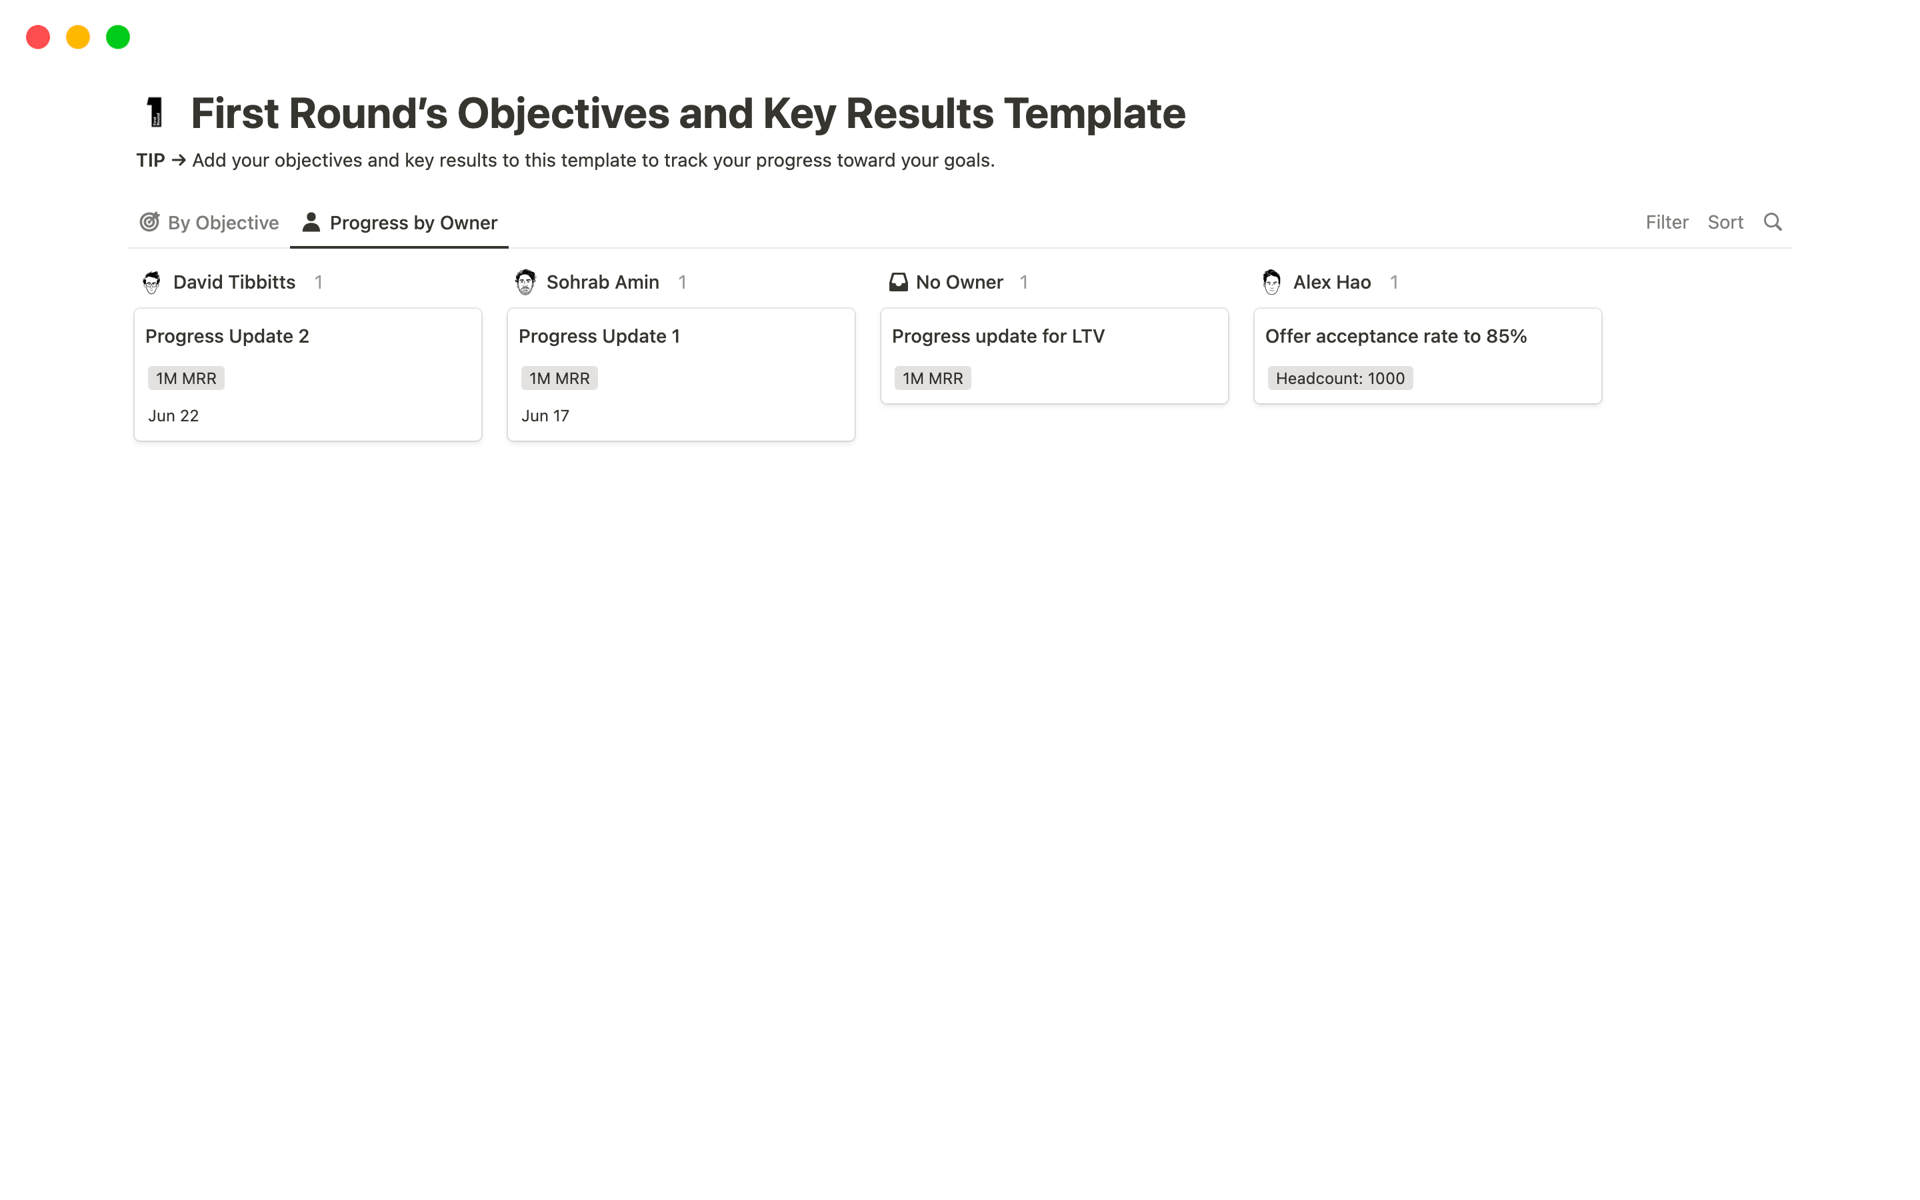Viewport: 1920px width, 1200px height.
Task: Open the Offer acceptance rate to 85% card
Action: coord(1396,336)
